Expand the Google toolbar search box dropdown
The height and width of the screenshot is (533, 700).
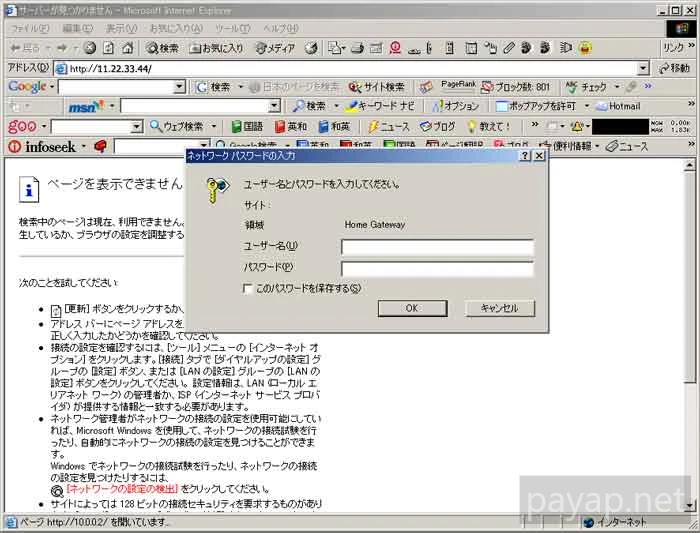point(179,87)
